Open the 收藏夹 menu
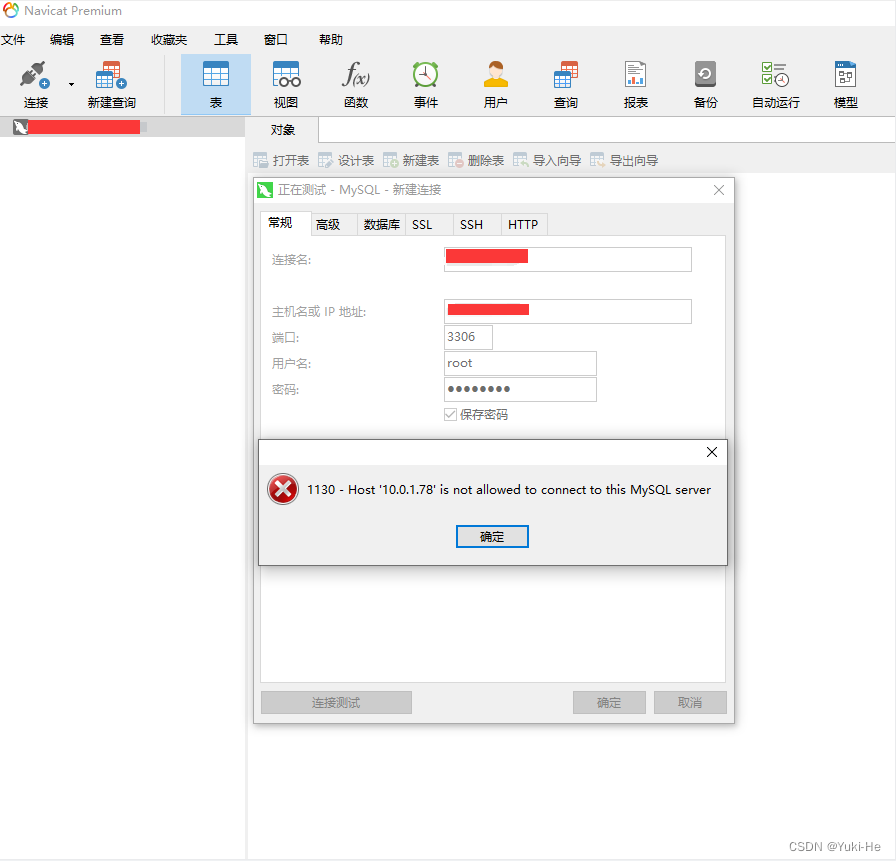Image resolution: width=896 pixels, height=861 pixels. click(169, 39)
